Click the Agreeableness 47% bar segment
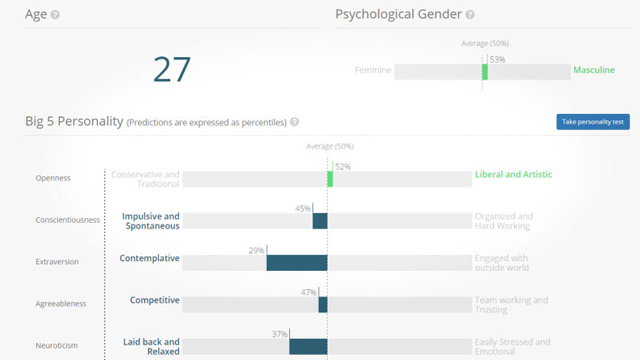Image resolution: width=640 pixels, height=360 pixels. [323, 305]
